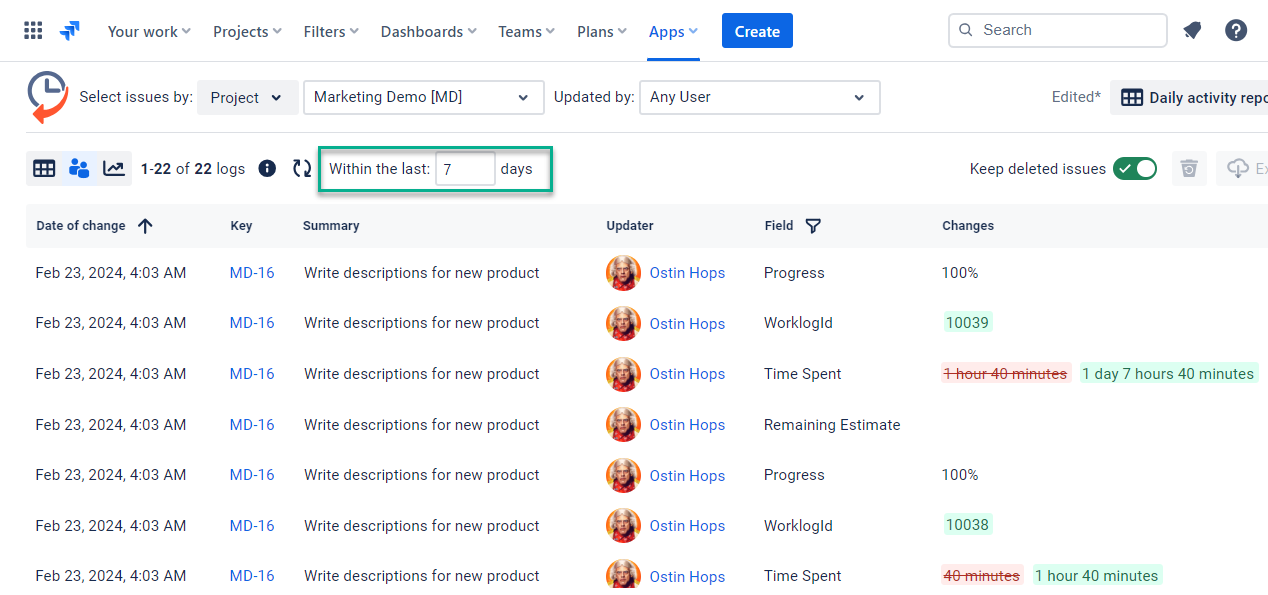Viewport: 1268px width, 595px height.
Task: Click the blue Create button
Action: (x=757, y=31)
